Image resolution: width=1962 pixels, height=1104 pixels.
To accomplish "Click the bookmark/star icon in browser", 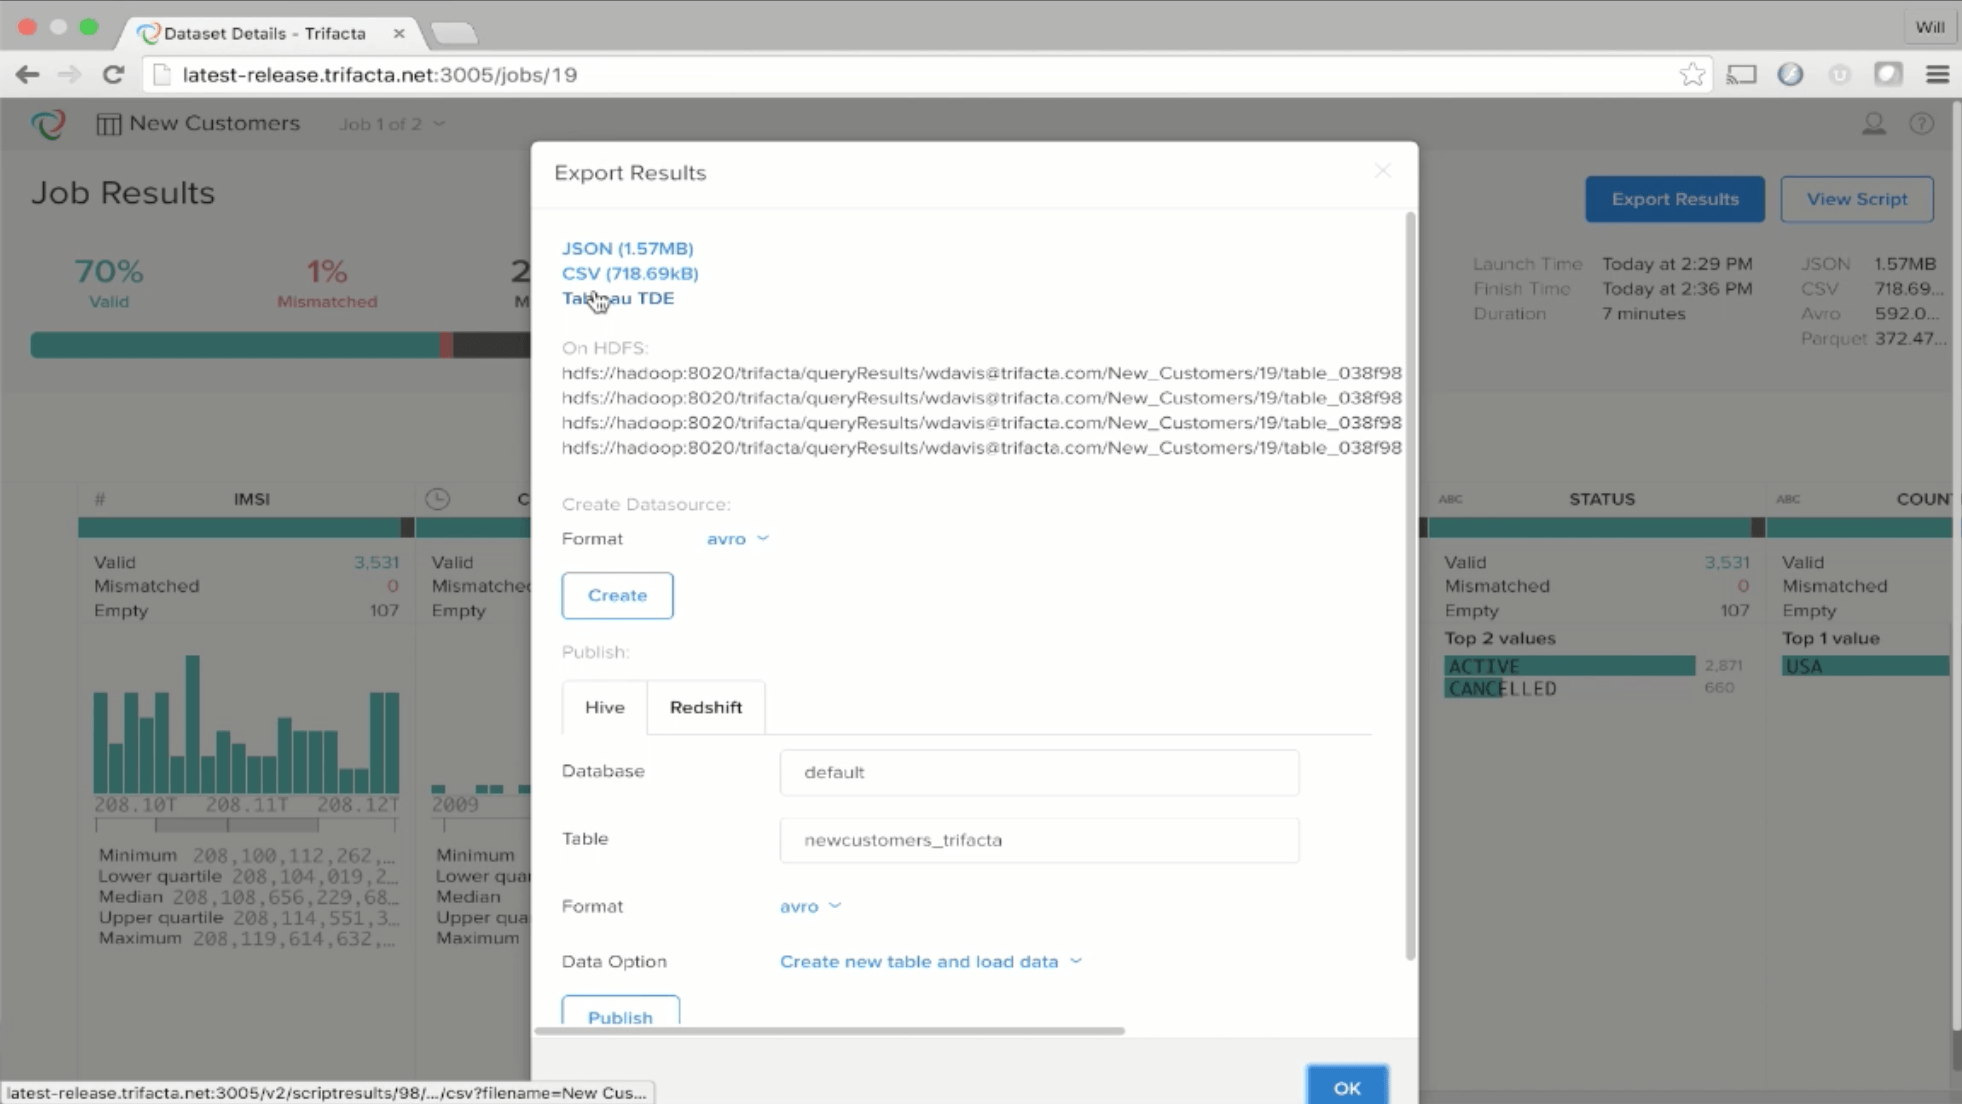I will 1694,74.
